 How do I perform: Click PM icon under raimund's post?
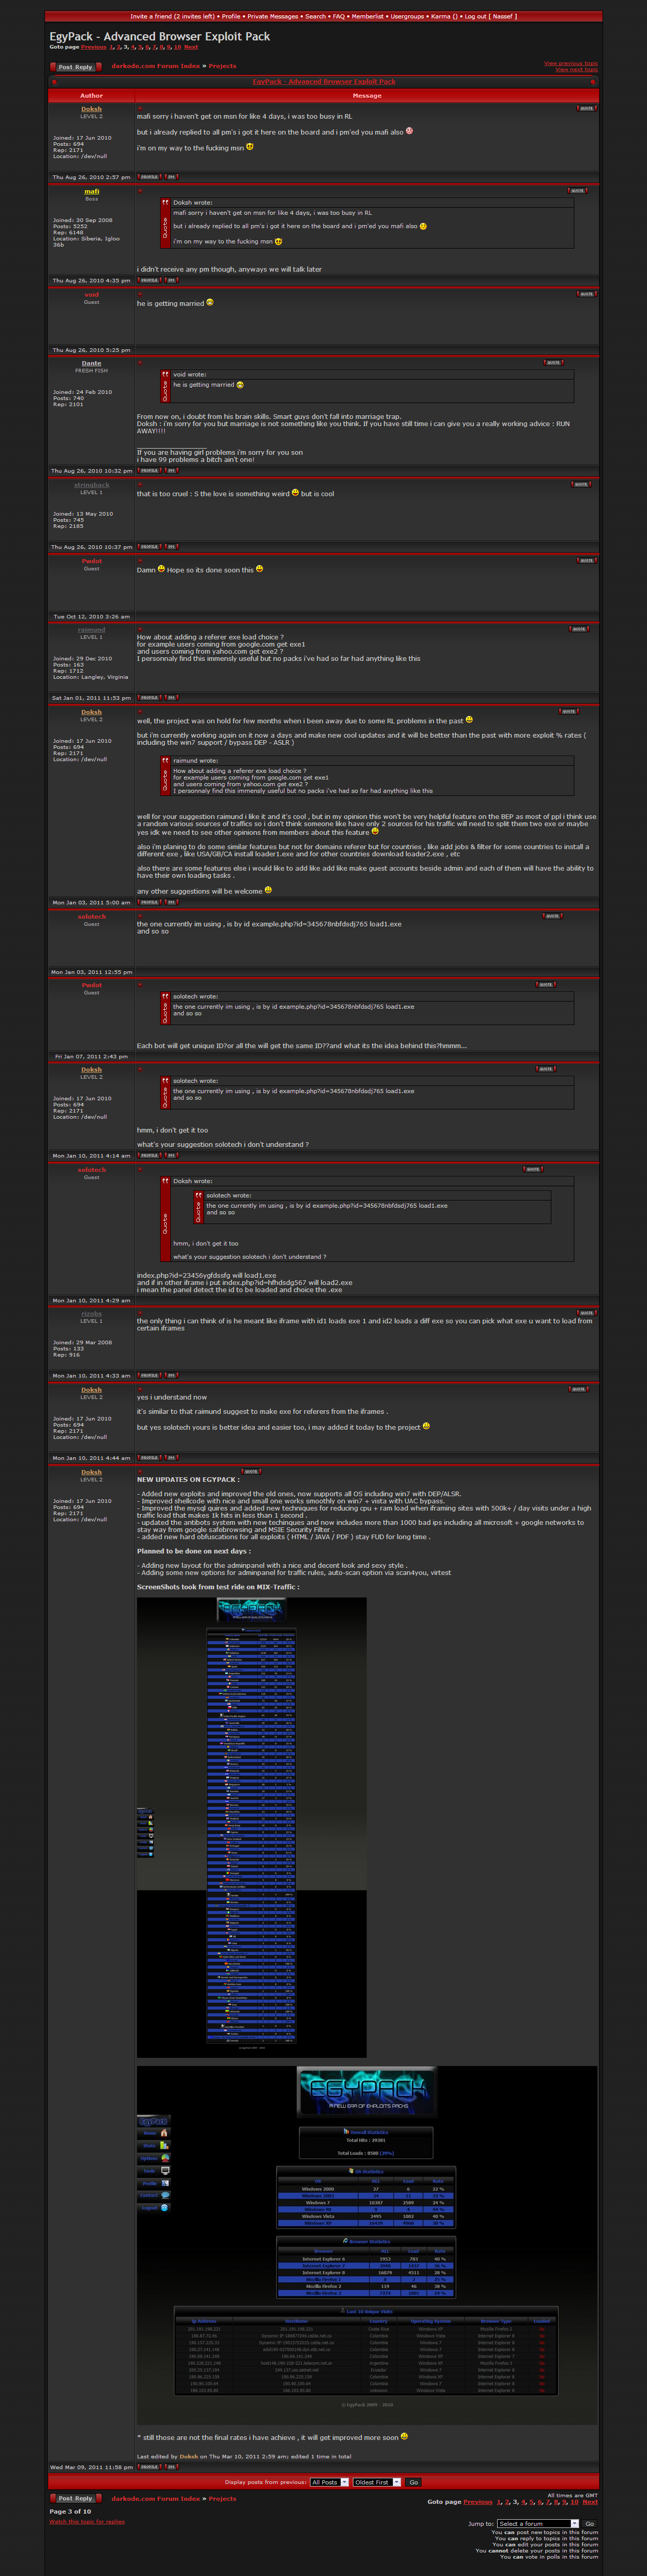pos(171,698)
